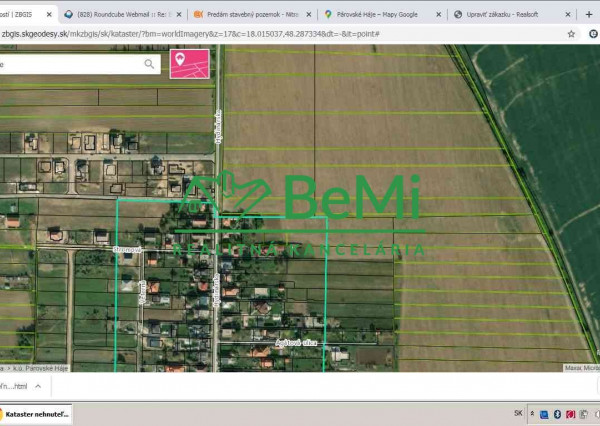600x426 pixels.
Task: Open the downloaded html file in download bar
Action: click(14, 386)
